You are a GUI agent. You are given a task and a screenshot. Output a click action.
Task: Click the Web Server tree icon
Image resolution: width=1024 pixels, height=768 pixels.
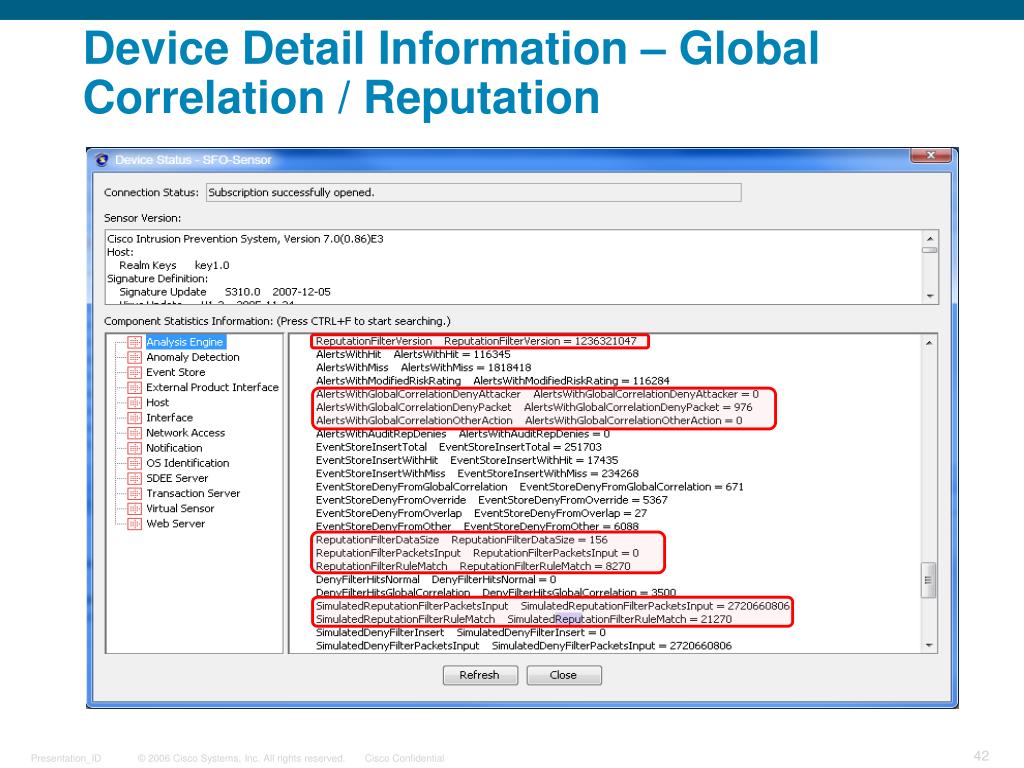coord(135,524)
